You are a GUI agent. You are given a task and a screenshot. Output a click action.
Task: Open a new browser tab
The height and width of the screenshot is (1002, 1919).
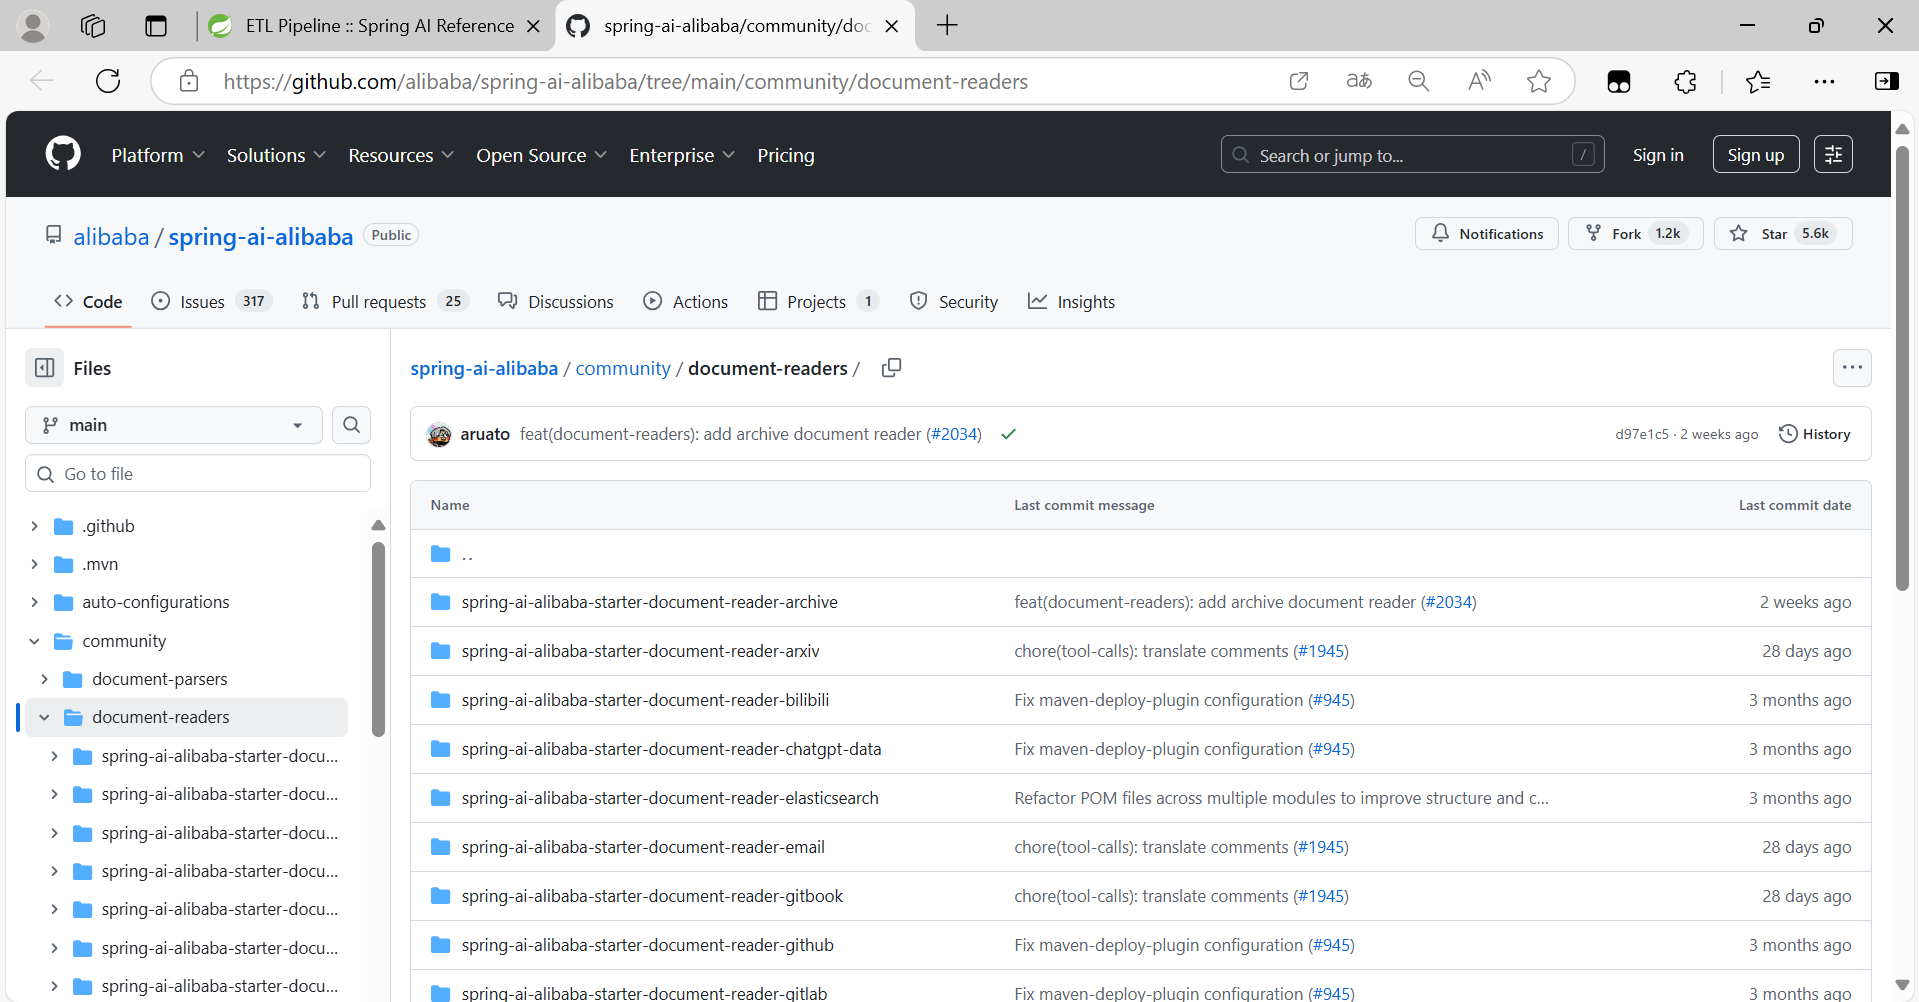tap(947, 26)
